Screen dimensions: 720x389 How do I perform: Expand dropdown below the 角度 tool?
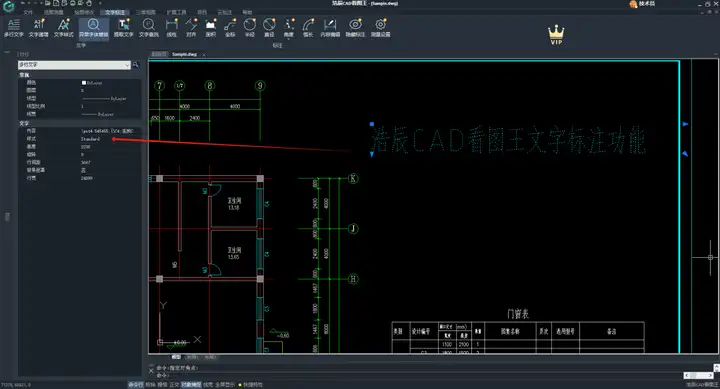(x=289, y=39)
